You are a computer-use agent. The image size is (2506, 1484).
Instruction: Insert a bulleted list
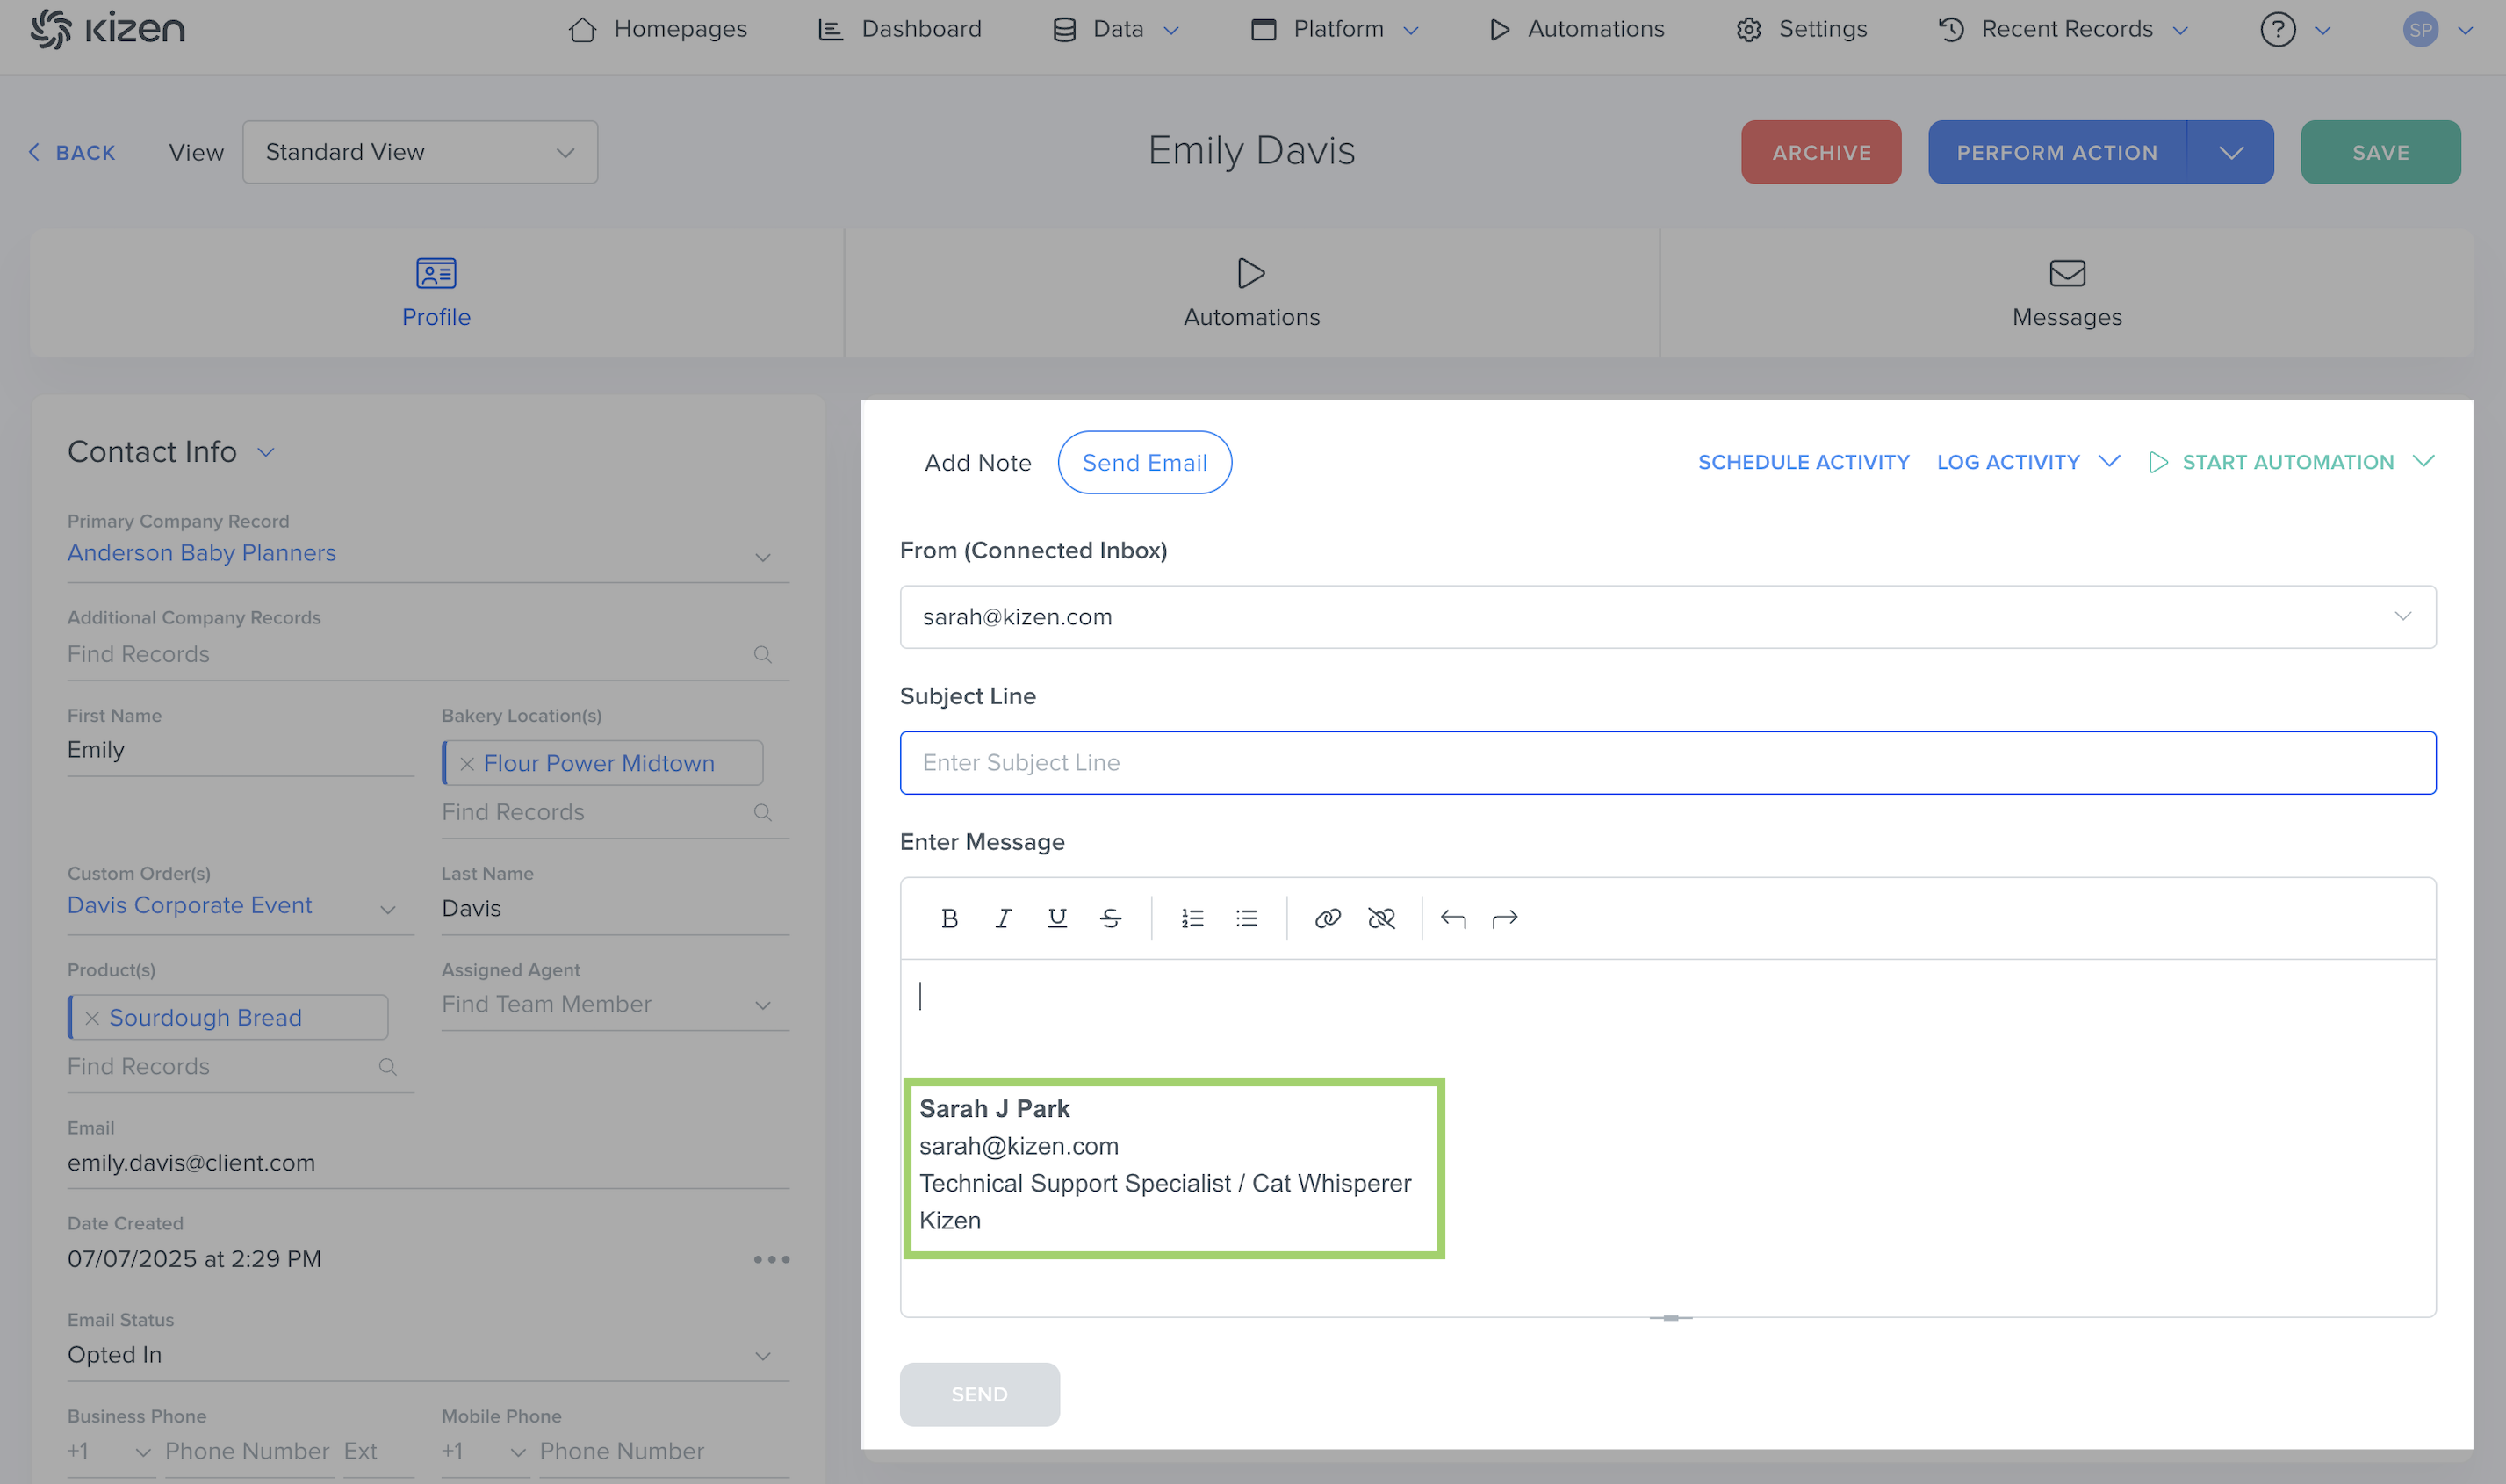[1246, 918]
